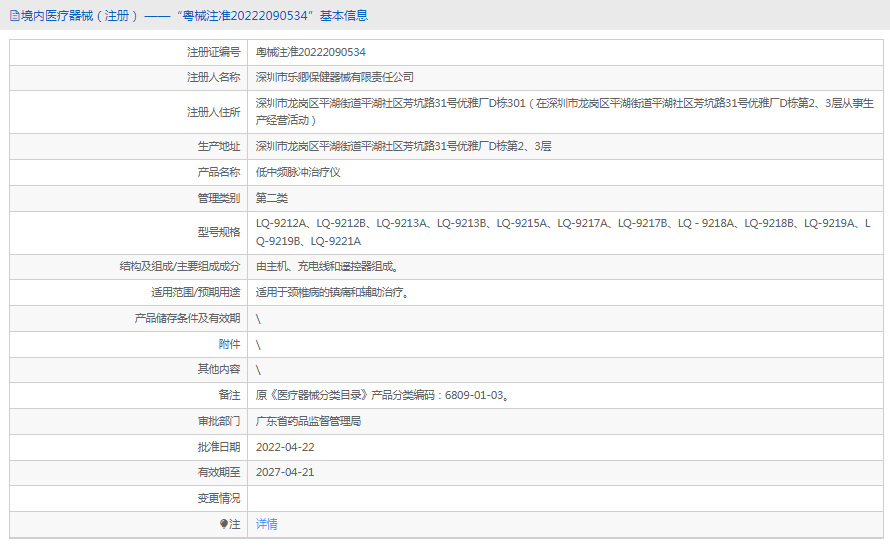Select the registrant address ending 产经营活动）
Image resolution: width=890 pixels, height=547 pixels.
pyautogui.click(x=564, y=111)
